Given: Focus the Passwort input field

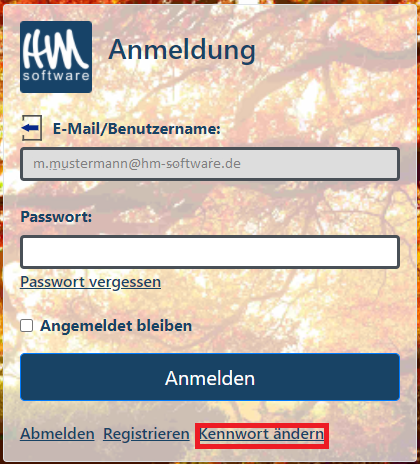Looking at the screenshot, I should pyautogui.click(x=210, y=252).
